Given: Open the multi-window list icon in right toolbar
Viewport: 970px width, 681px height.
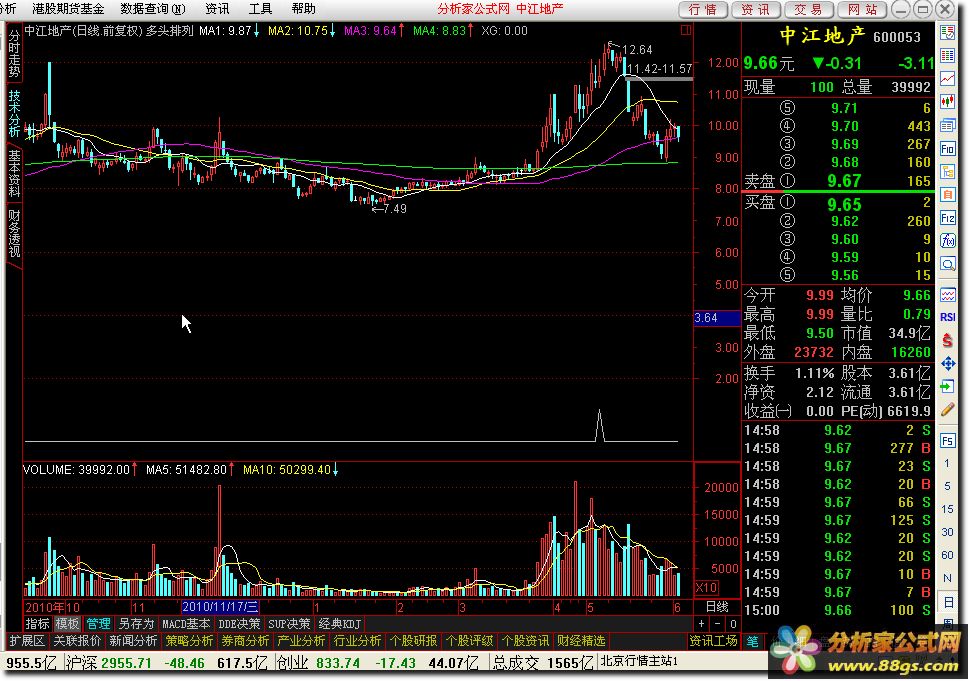Looking at the screenshot, I should [x=947, y=126].
